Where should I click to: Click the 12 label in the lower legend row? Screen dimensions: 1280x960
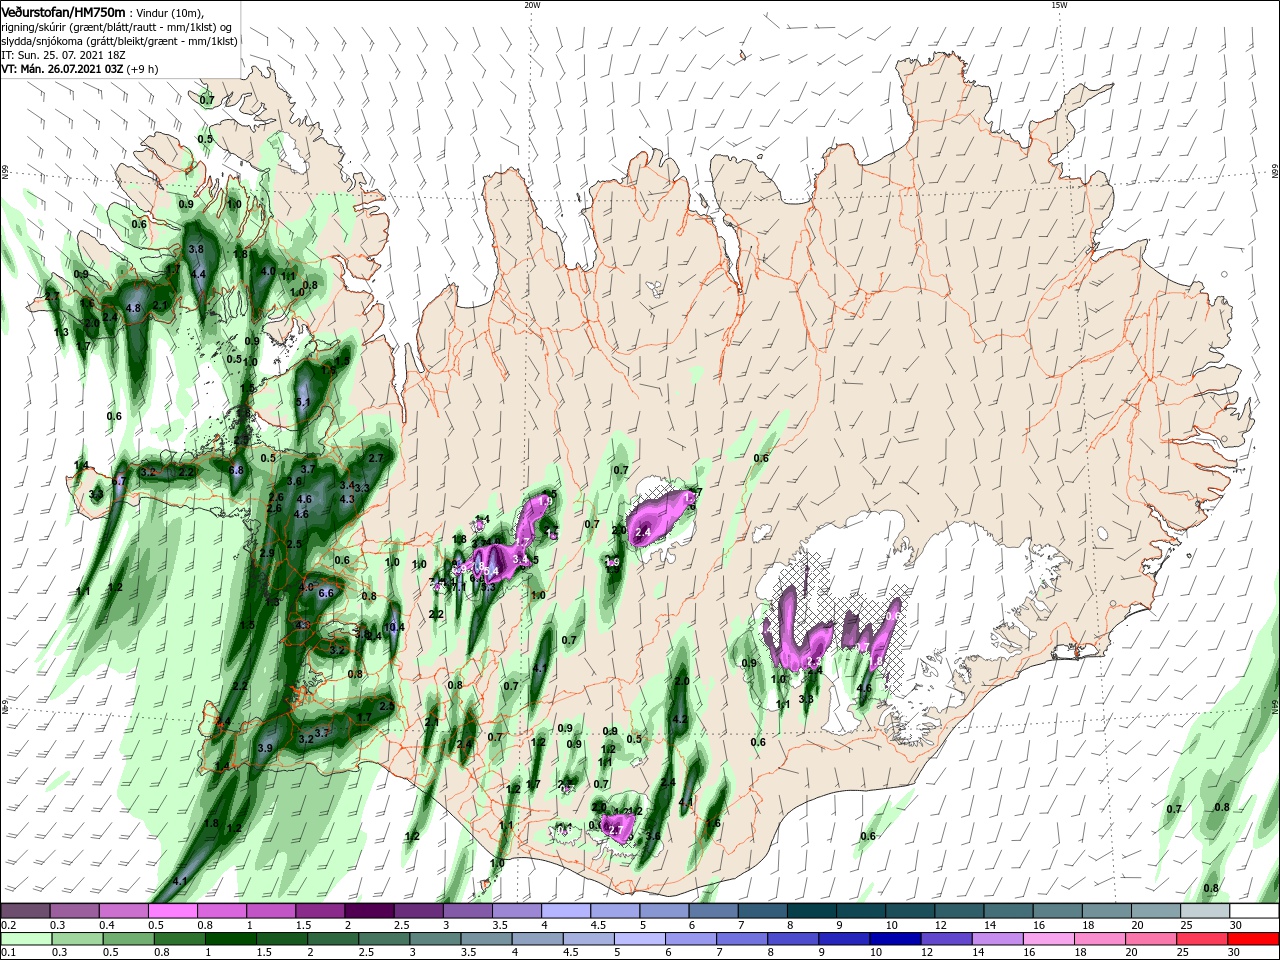pos(927,953)
